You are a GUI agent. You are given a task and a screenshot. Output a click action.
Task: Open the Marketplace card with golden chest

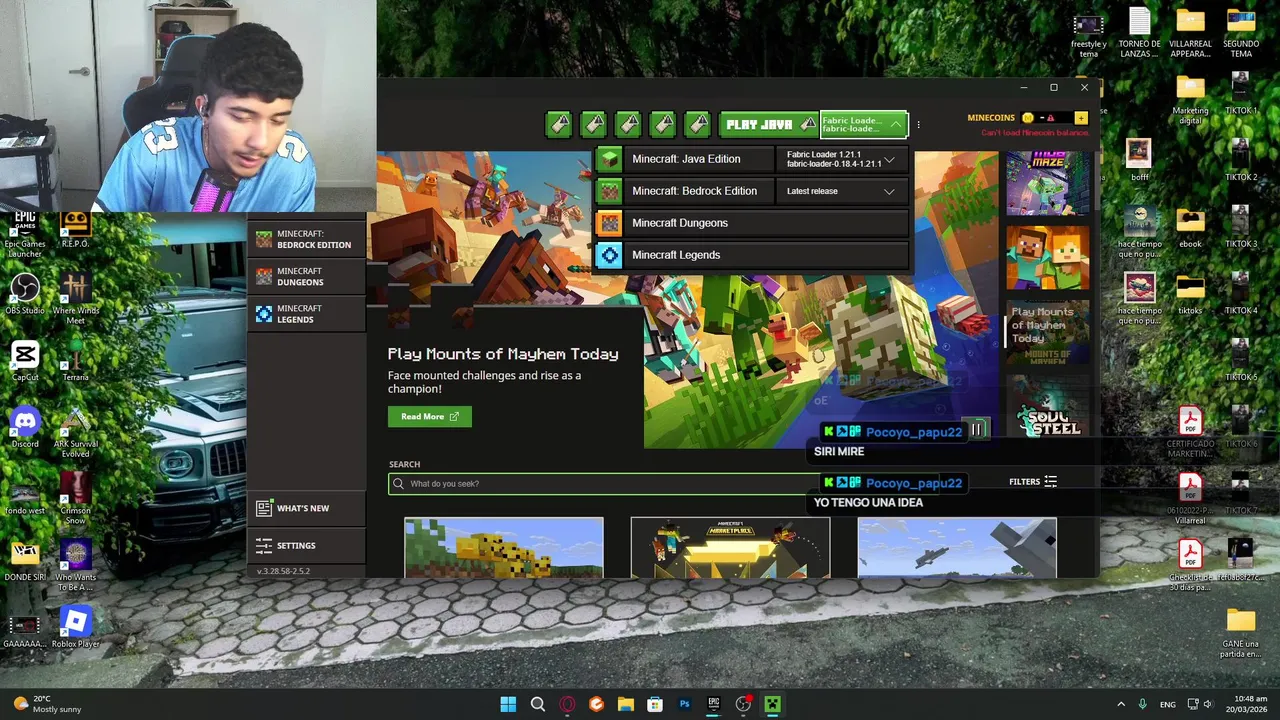[x=730, y=548]
